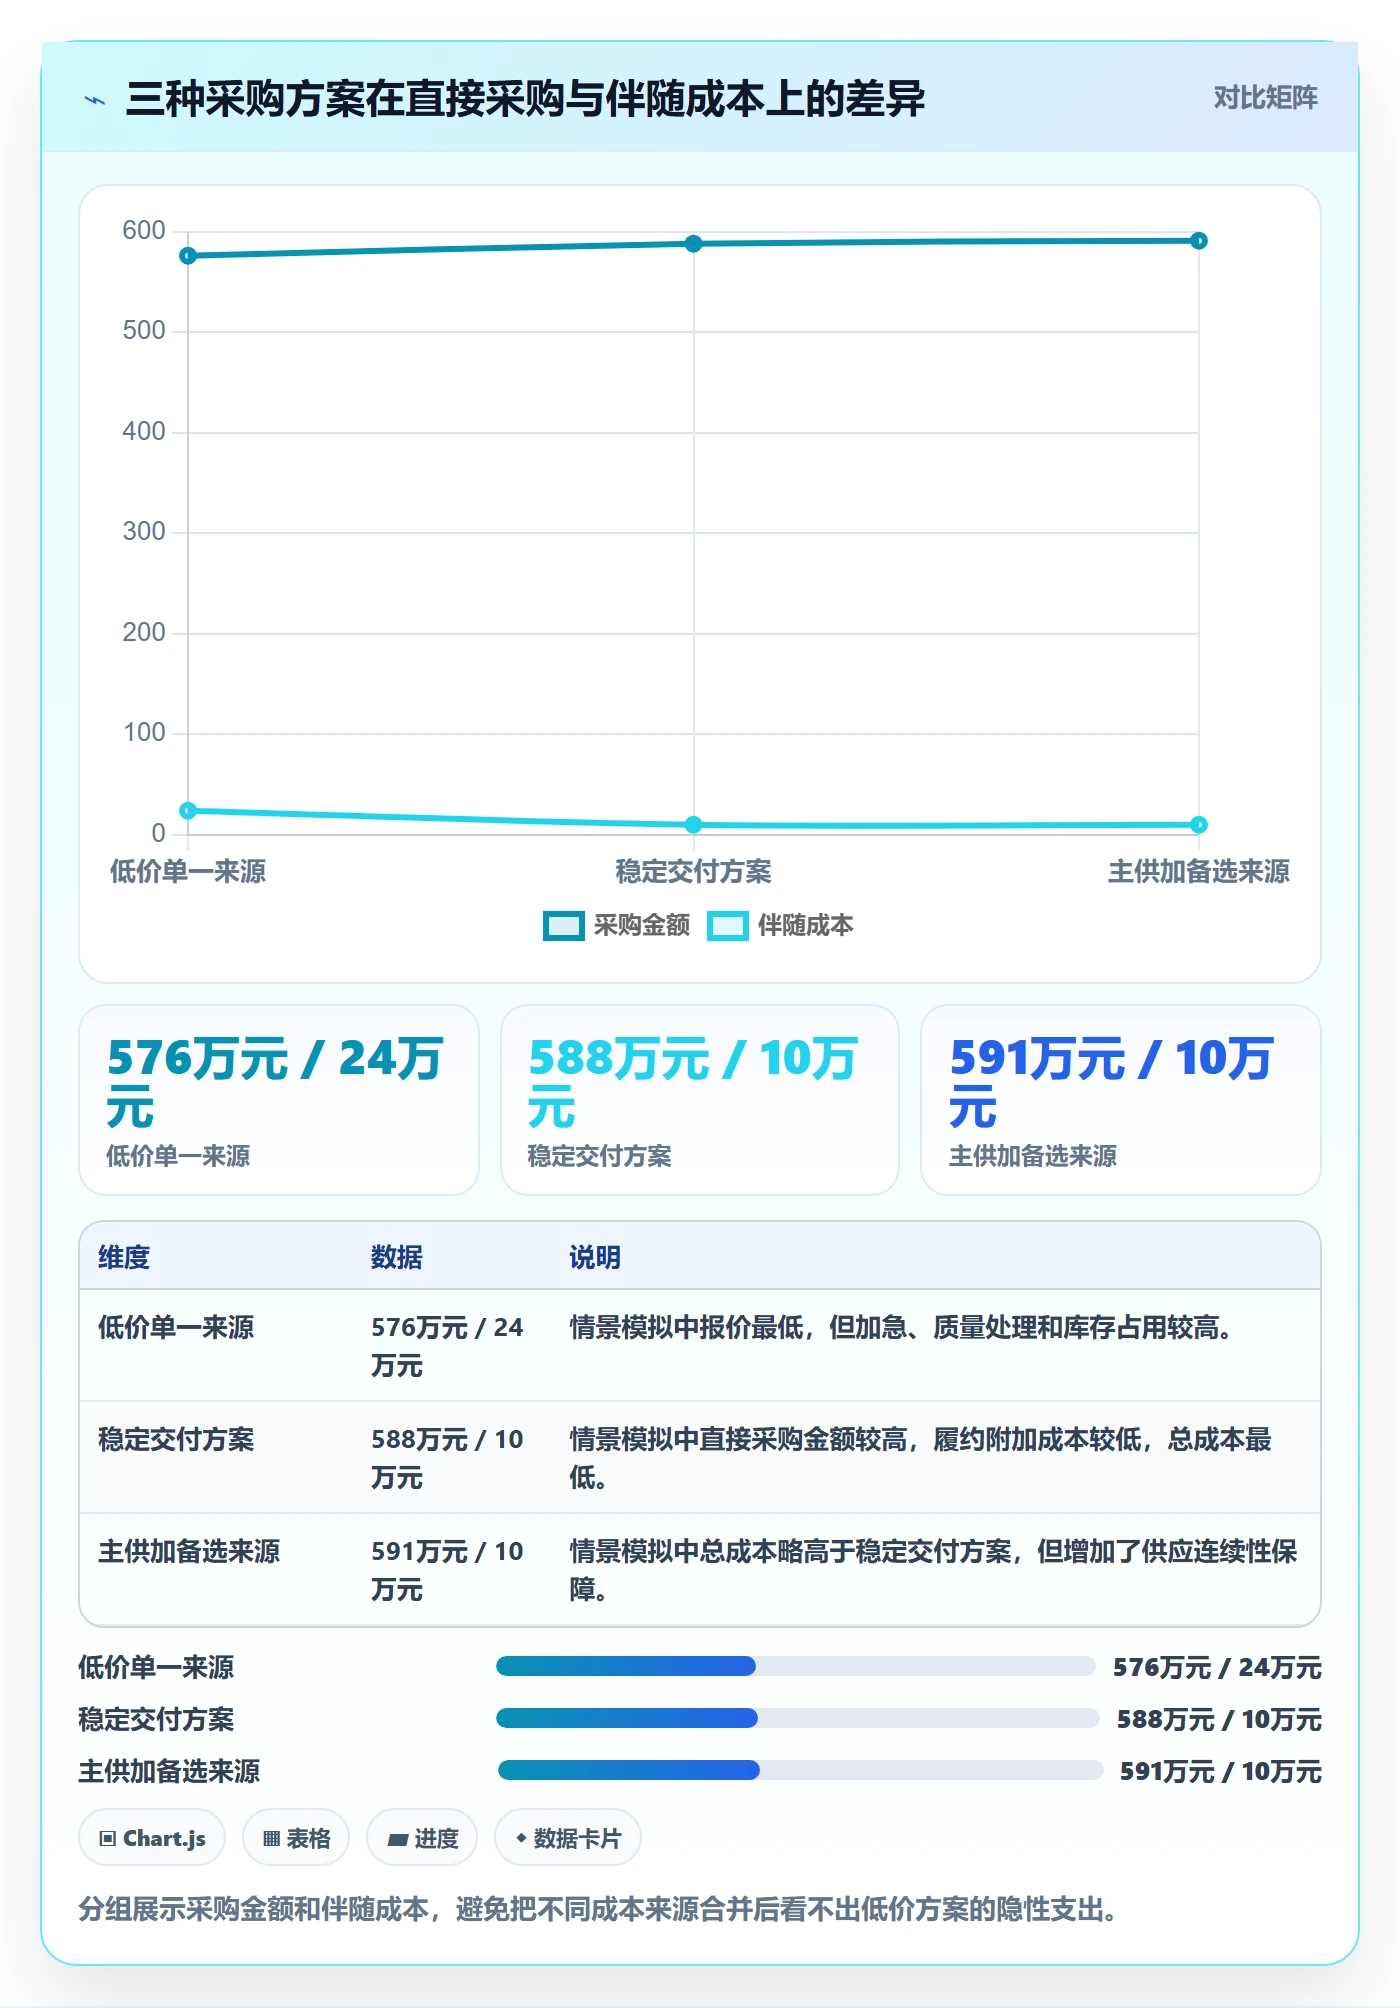Screen dimensions: 1400x2008
Task: Click the 576万元 / 24万元 table cell
Action: 448,1346
